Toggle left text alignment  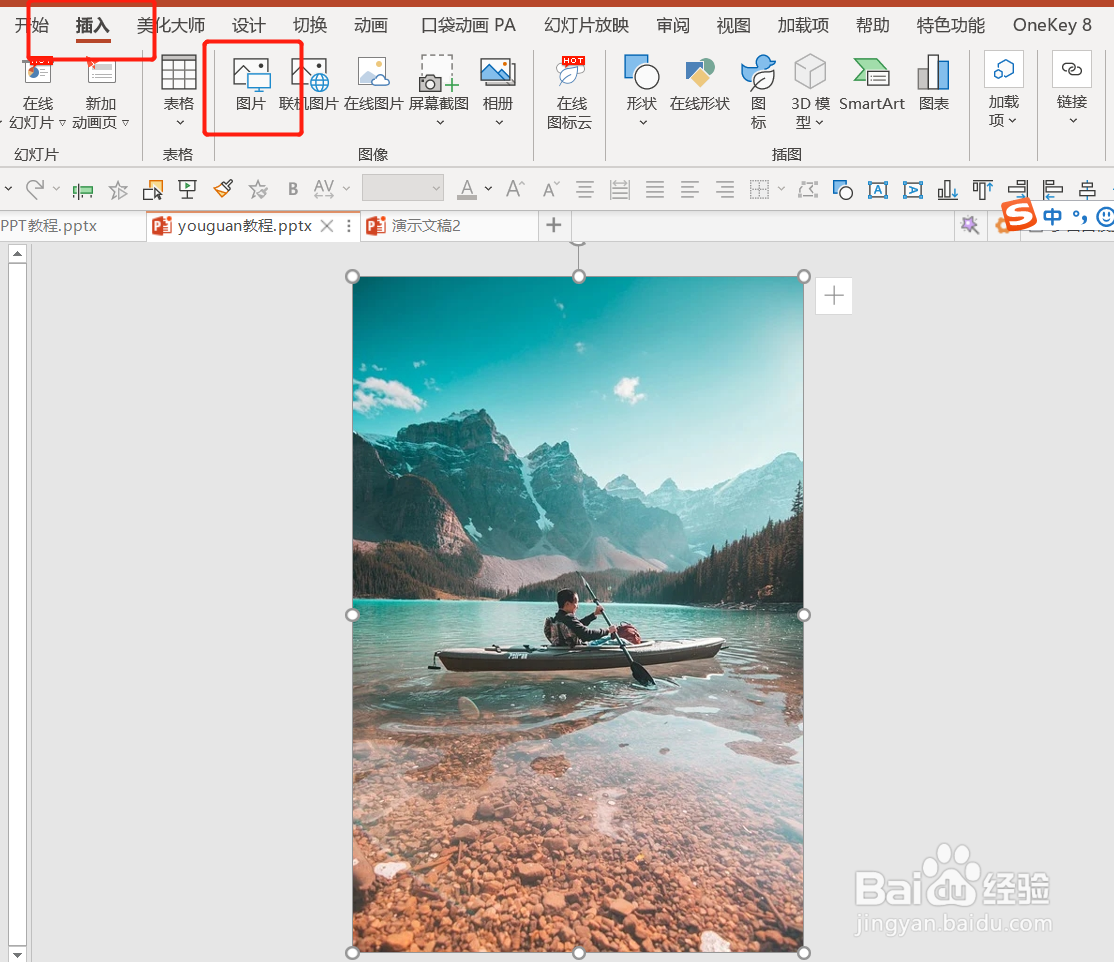689,190
